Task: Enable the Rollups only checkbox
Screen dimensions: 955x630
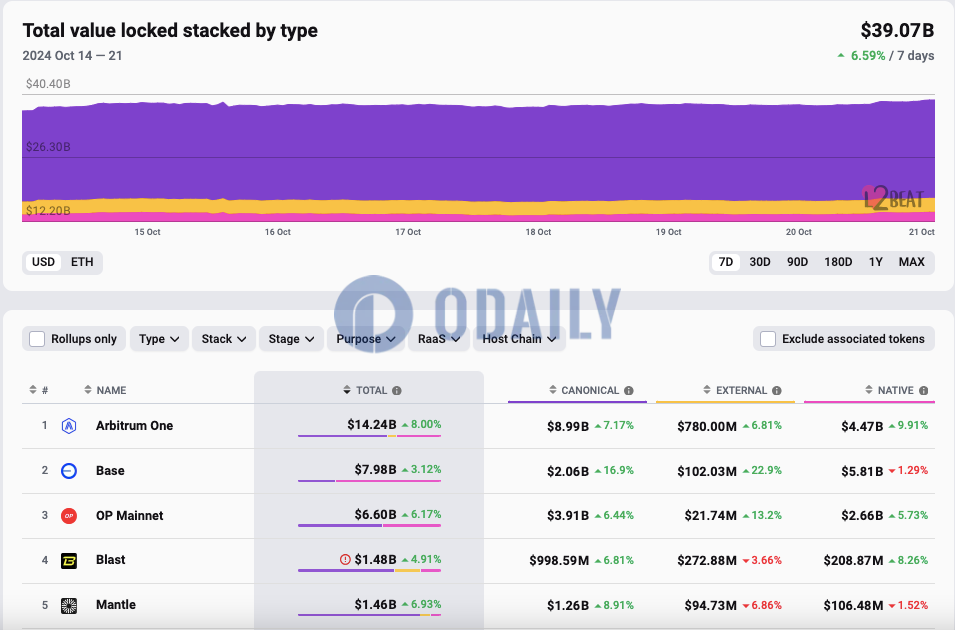Action: (x=37, y=339)
